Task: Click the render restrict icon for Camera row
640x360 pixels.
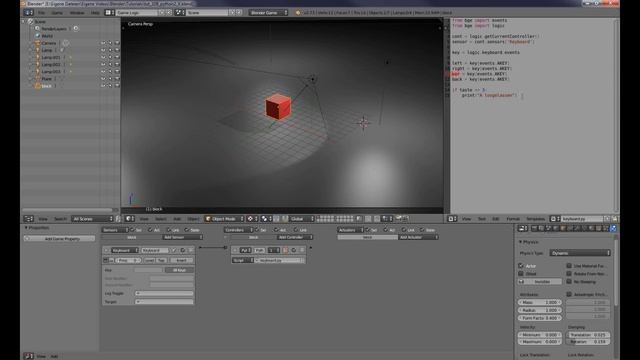Action: point(117,43)
